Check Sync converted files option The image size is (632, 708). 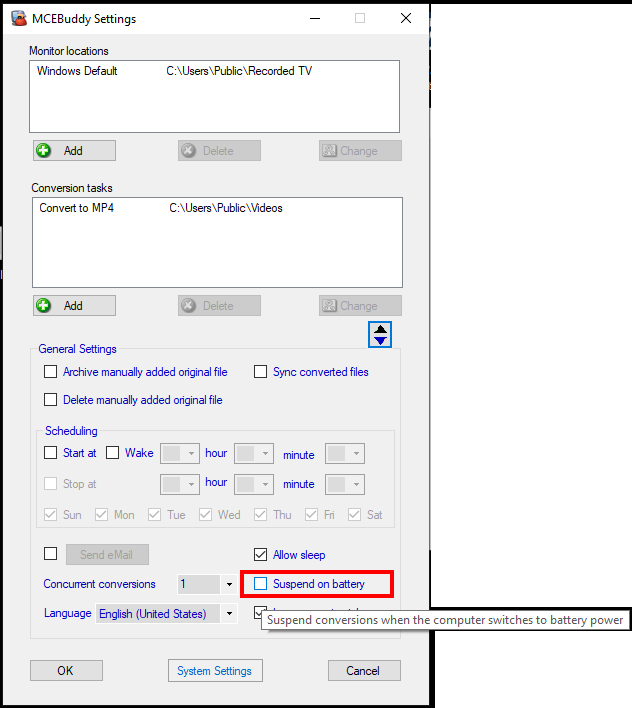click(260, 372)
